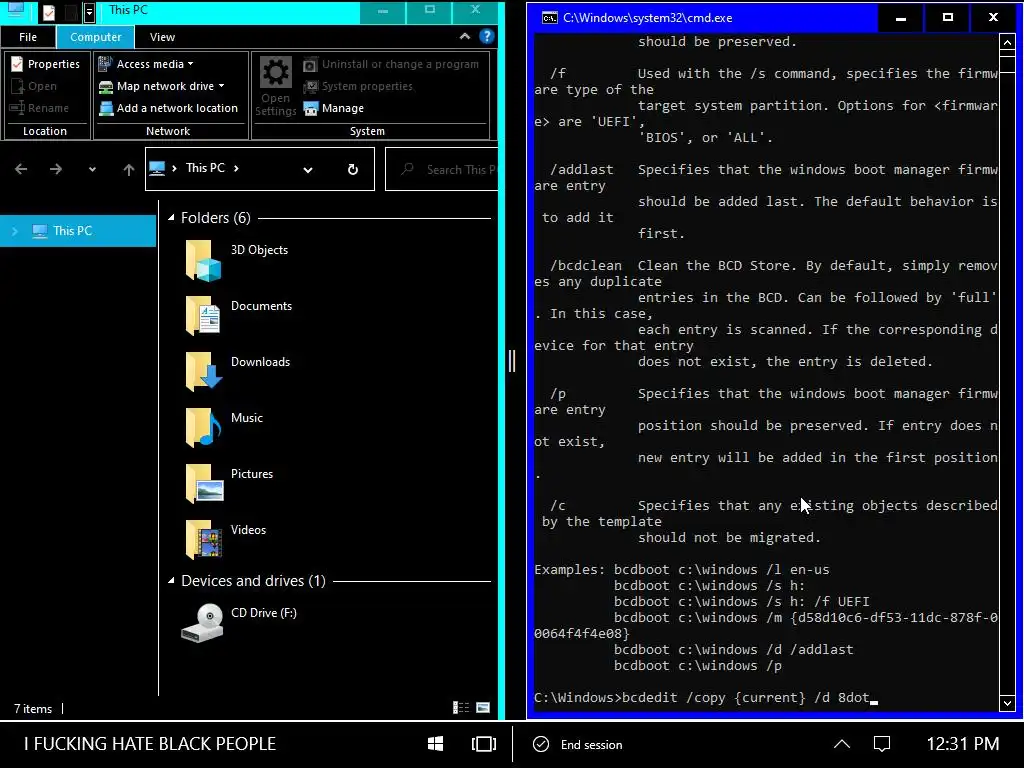Open the recent locations dropdown
Screen dimensions: 1024x768
tap(92, 170)
